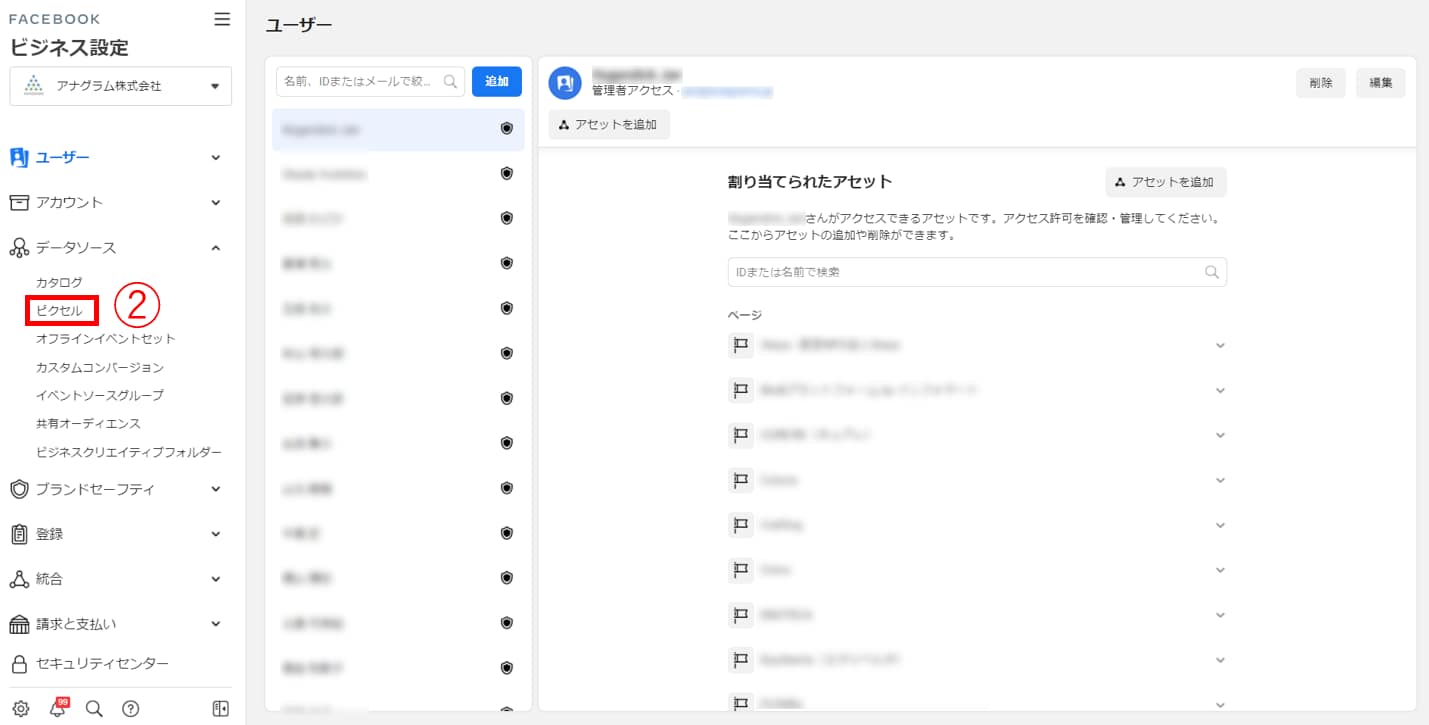Click the 削除 button
Screen dimensions: 1429x725
(x=1320, y=83)
